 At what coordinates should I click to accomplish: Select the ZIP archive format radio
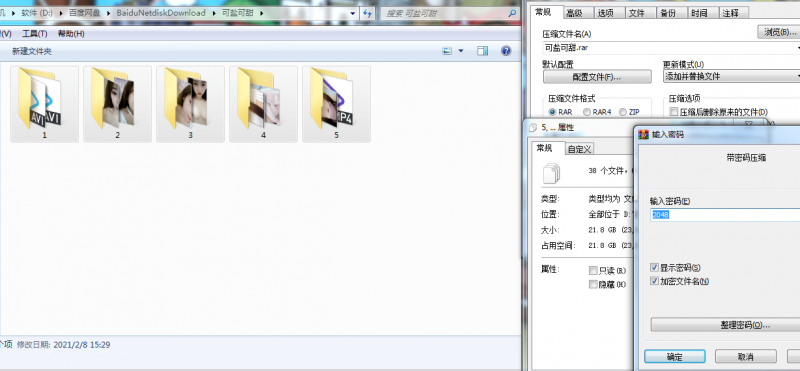622,112
